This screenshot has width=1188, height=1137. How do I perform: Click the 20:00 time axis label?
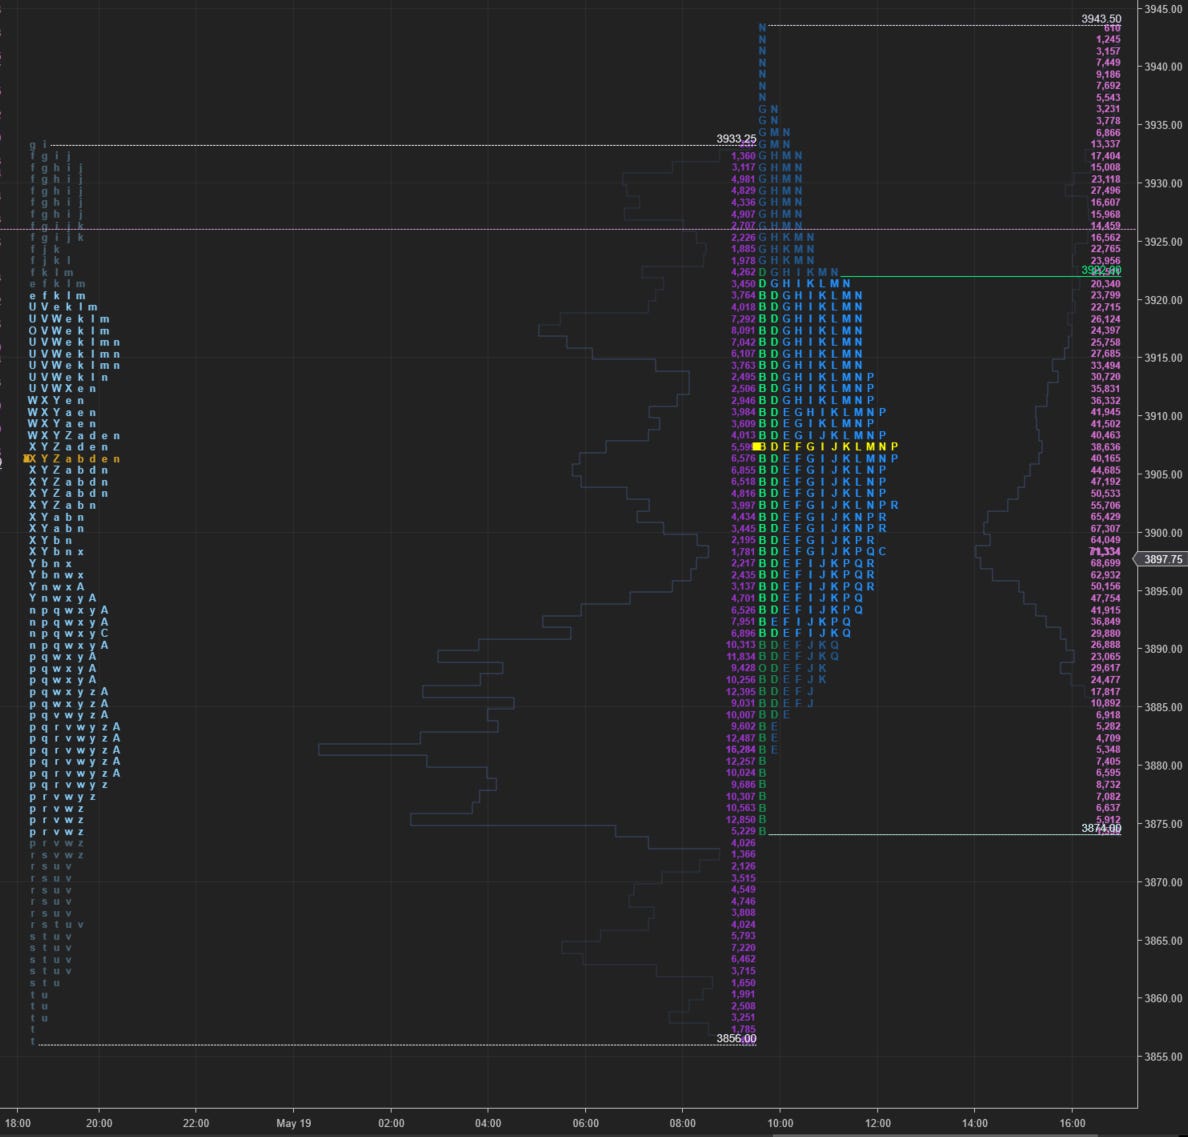point(99,1123)
